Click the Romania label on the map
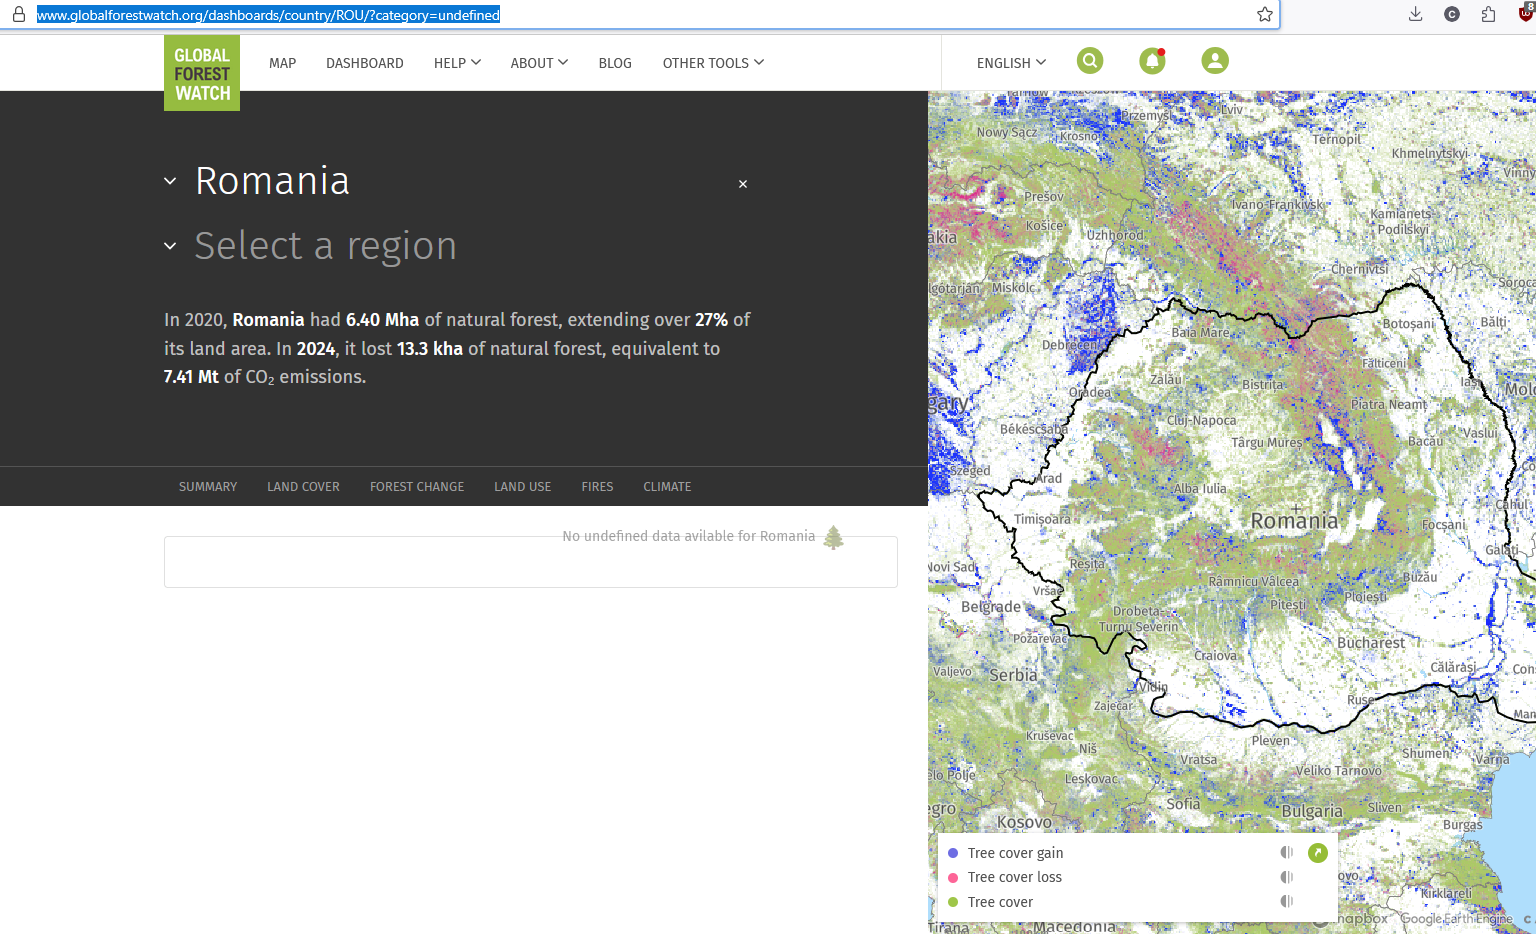This screenshot has width=1536, height=934. coord(1294,521)
